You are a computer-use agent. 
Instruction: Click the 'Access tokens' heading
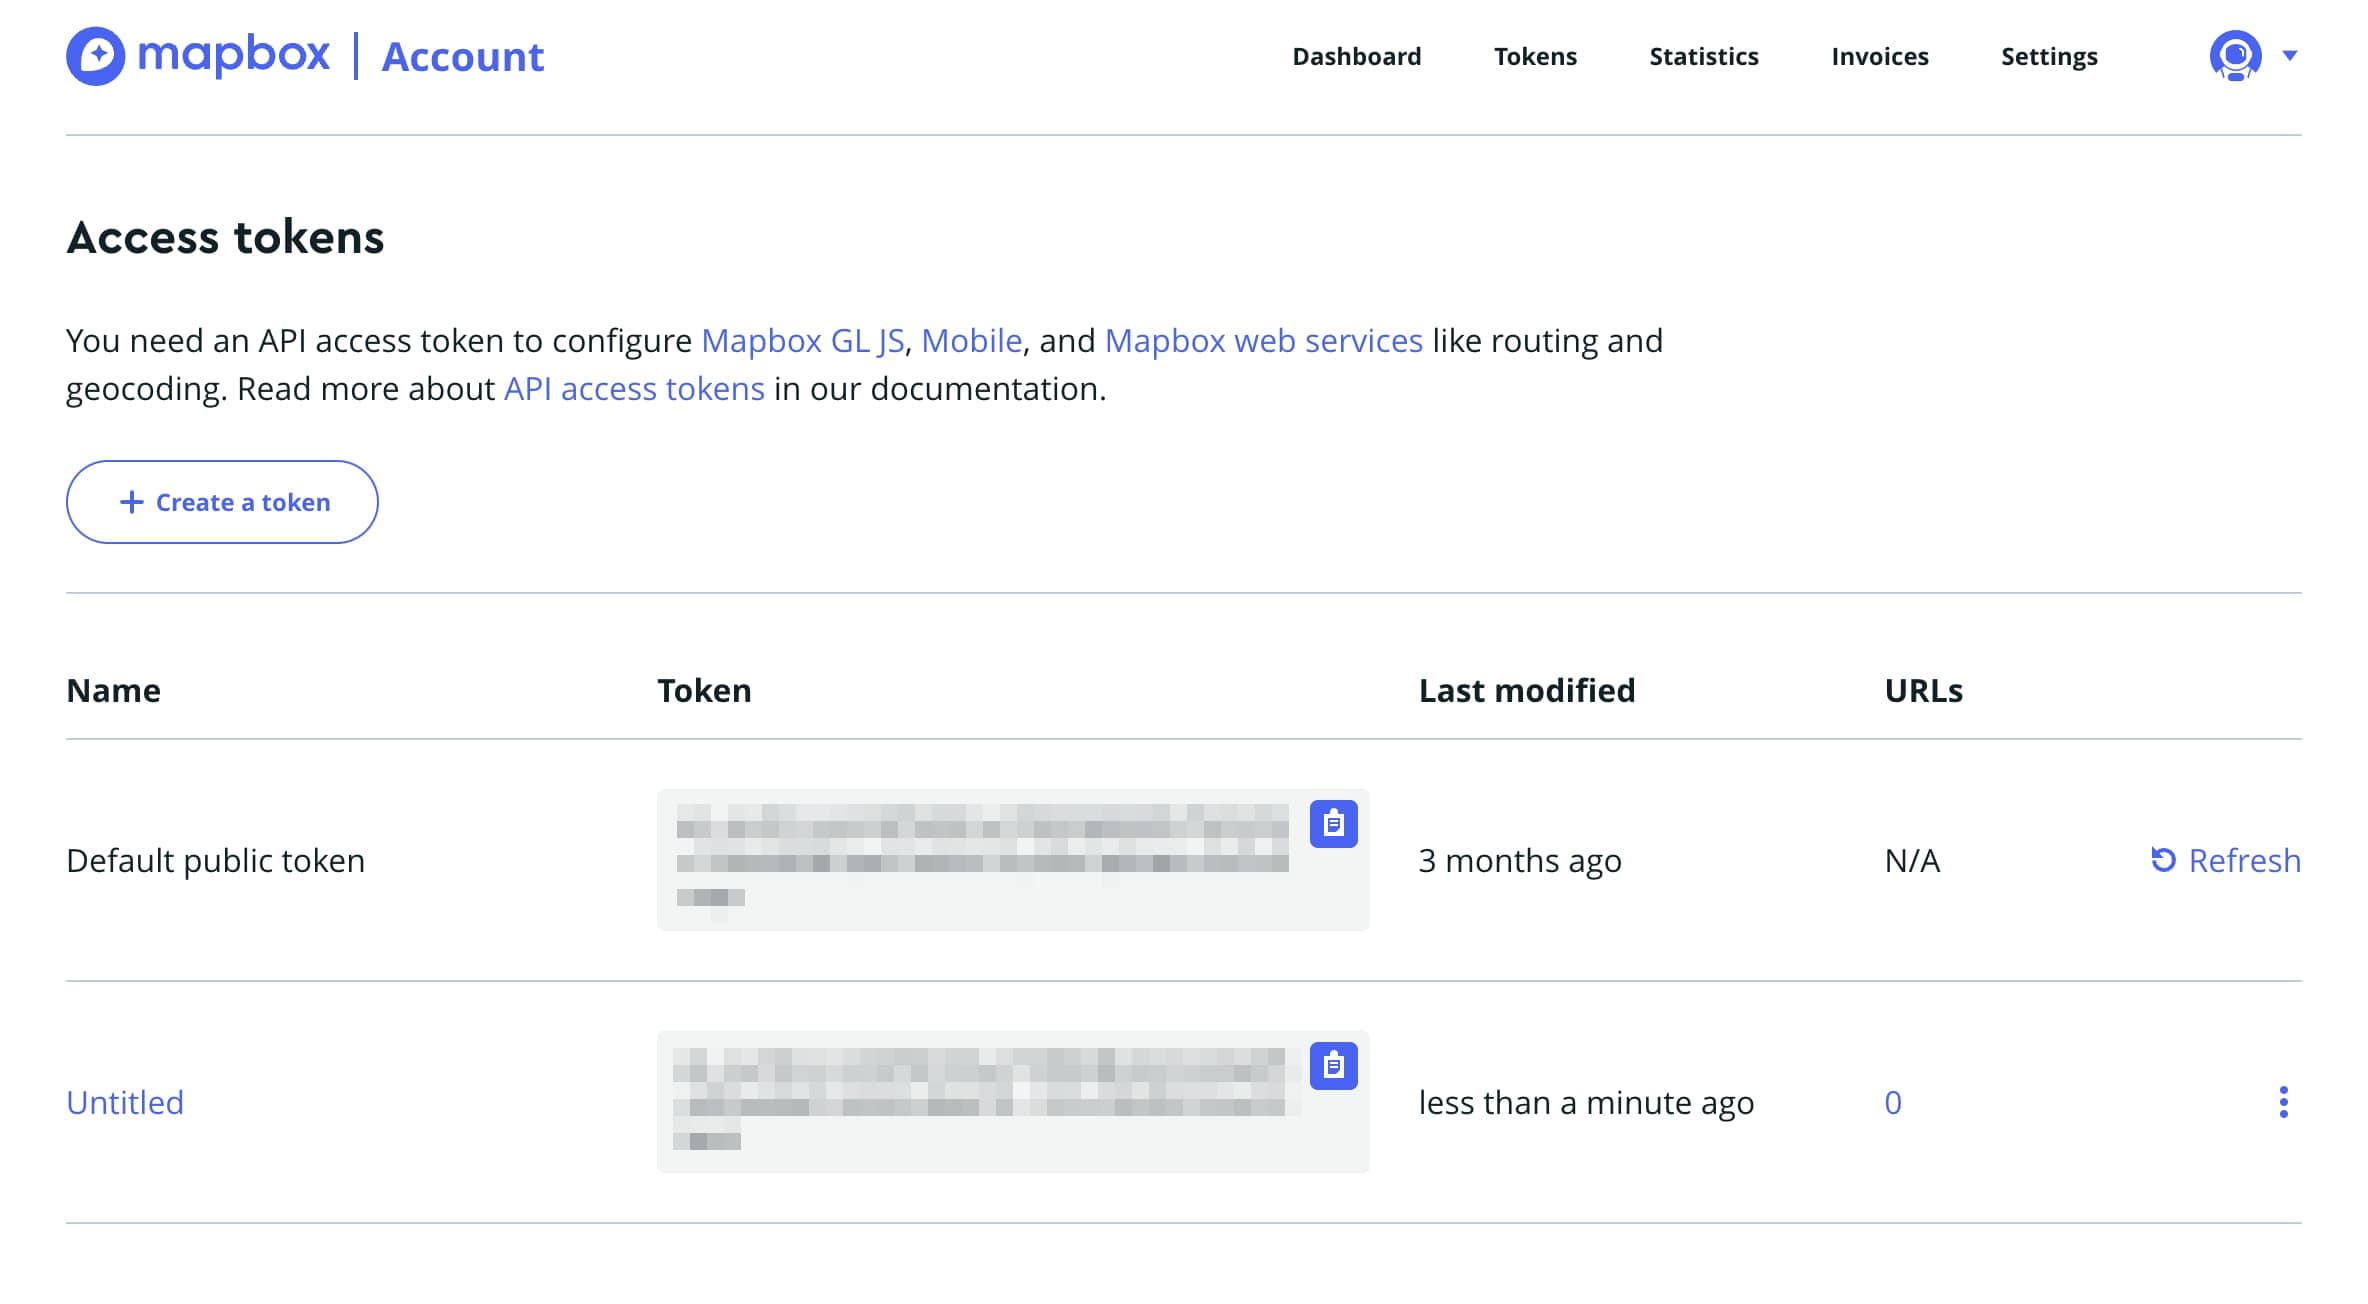click(225, 237)
